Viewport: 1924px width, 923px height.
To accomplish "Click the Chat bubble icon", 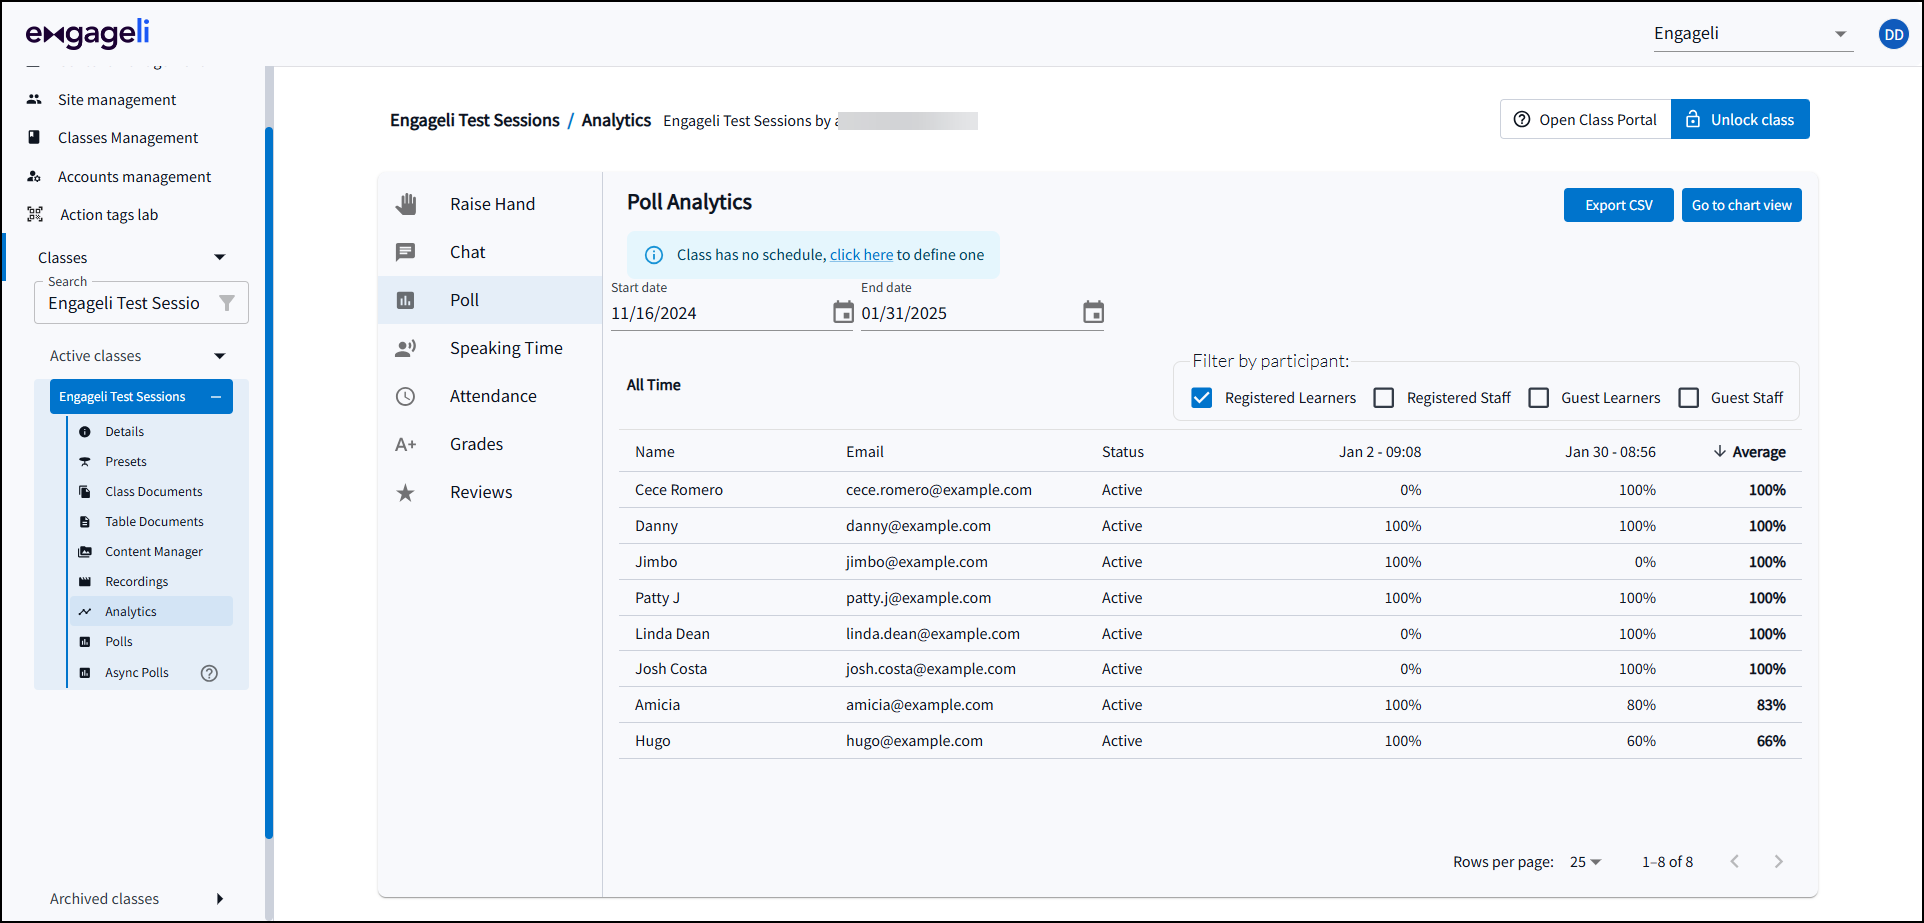I will (405, 252).
